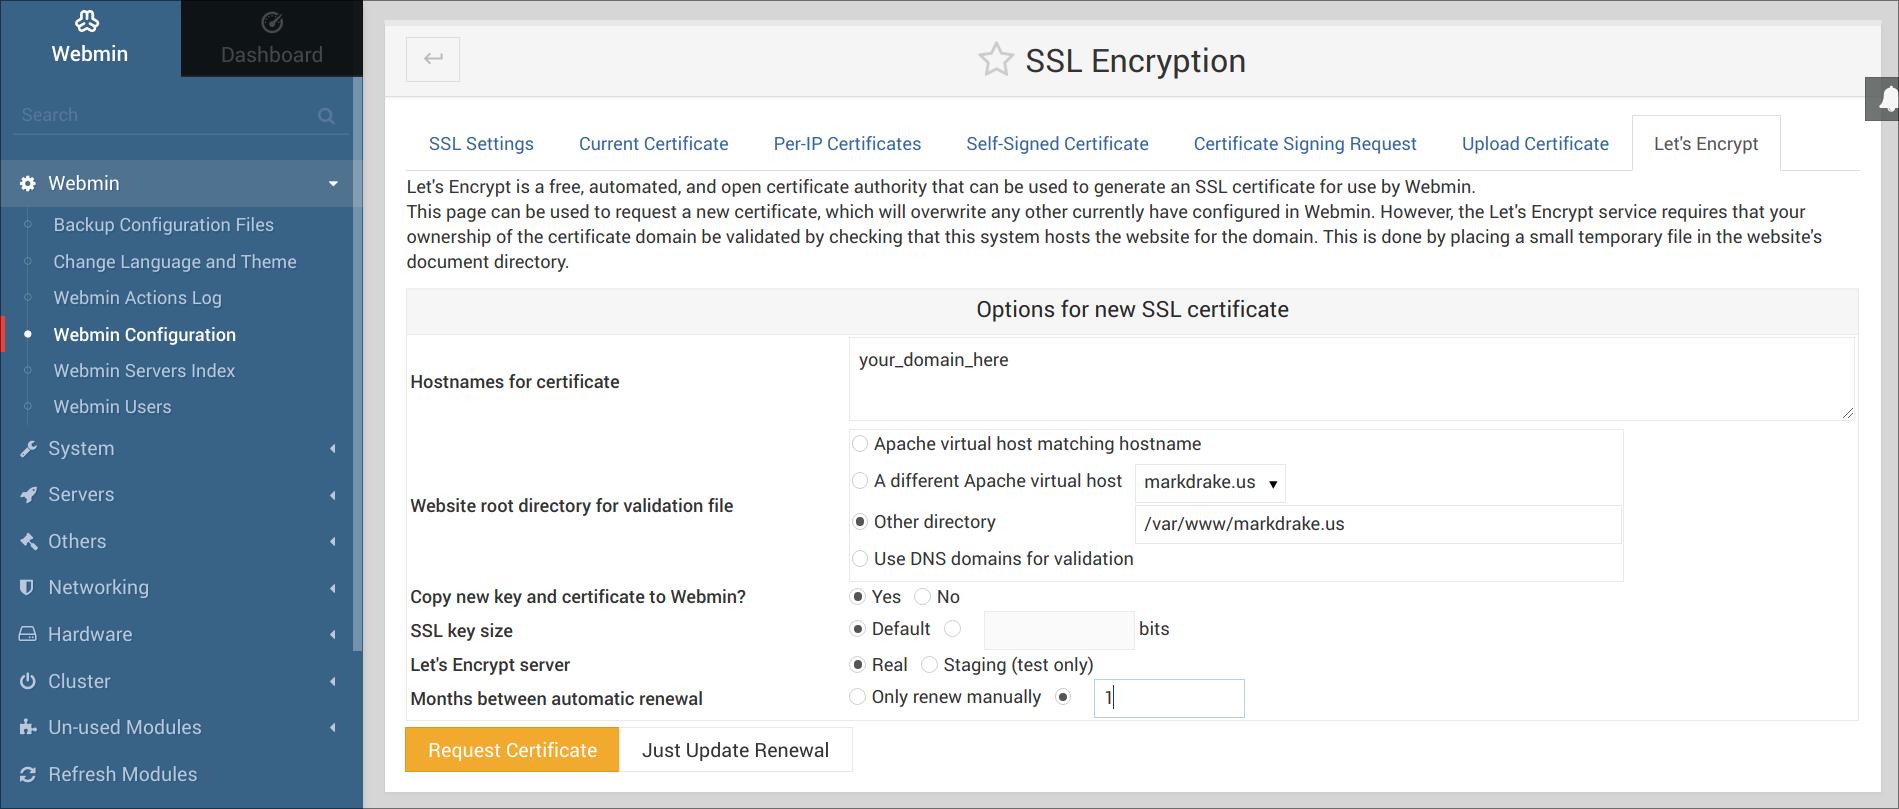Screen dimensions: 1899x809
Task: Click the Servers rocket icon
Action: [x=28, y=495]
